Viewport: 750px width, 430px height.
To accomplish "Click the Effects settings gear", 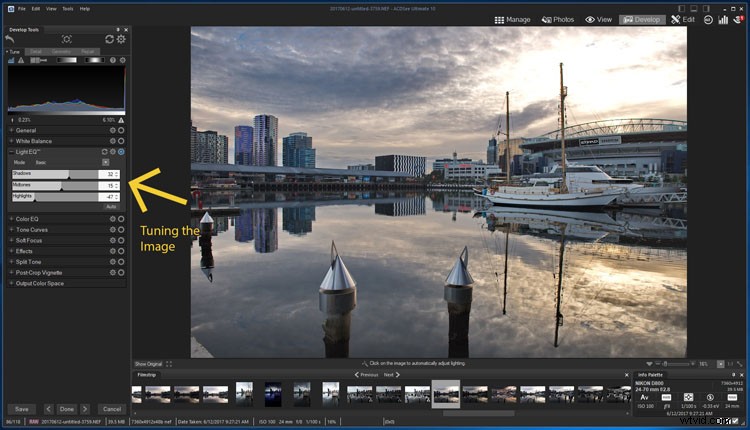I will pyautogui.click(x=113, y=251).
